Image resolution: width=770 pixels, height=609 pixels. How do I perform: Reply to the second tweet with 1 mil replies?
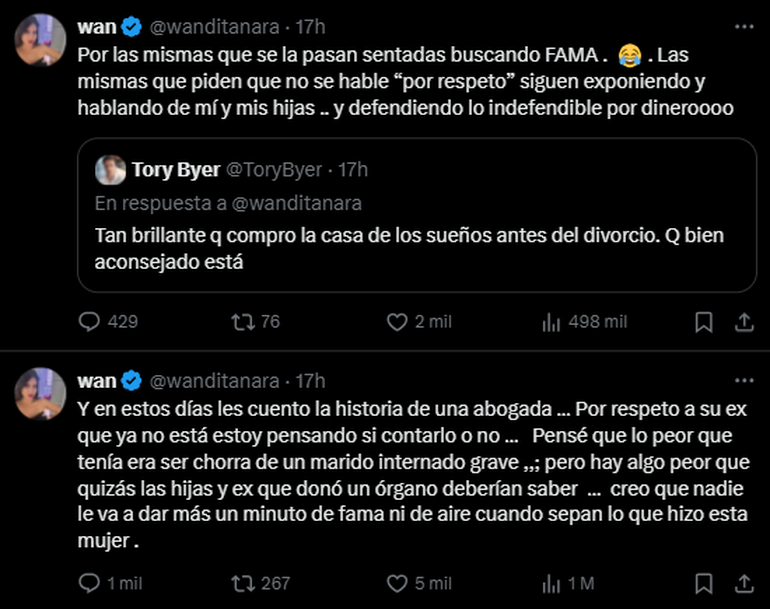coord(90,583)
